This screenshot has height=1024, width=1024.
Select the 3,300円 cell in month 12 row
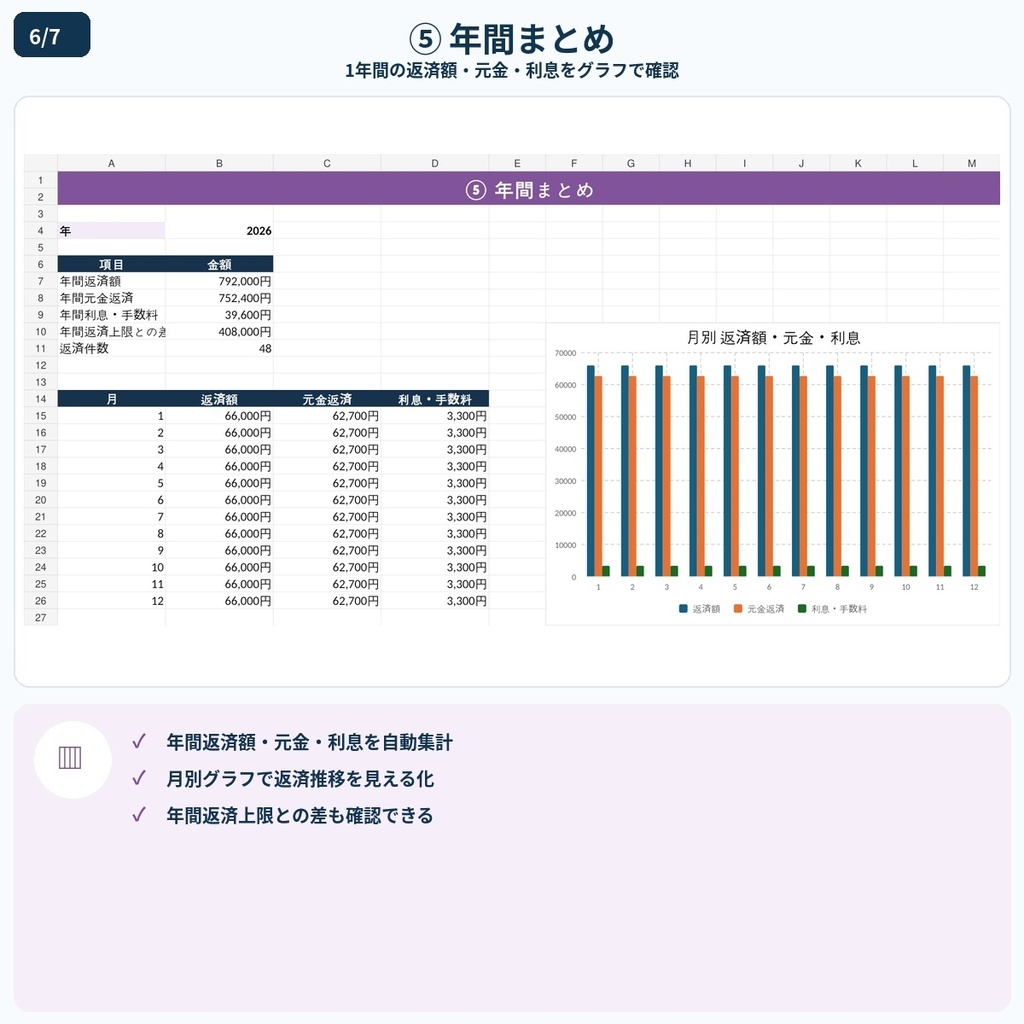[435, 601]
